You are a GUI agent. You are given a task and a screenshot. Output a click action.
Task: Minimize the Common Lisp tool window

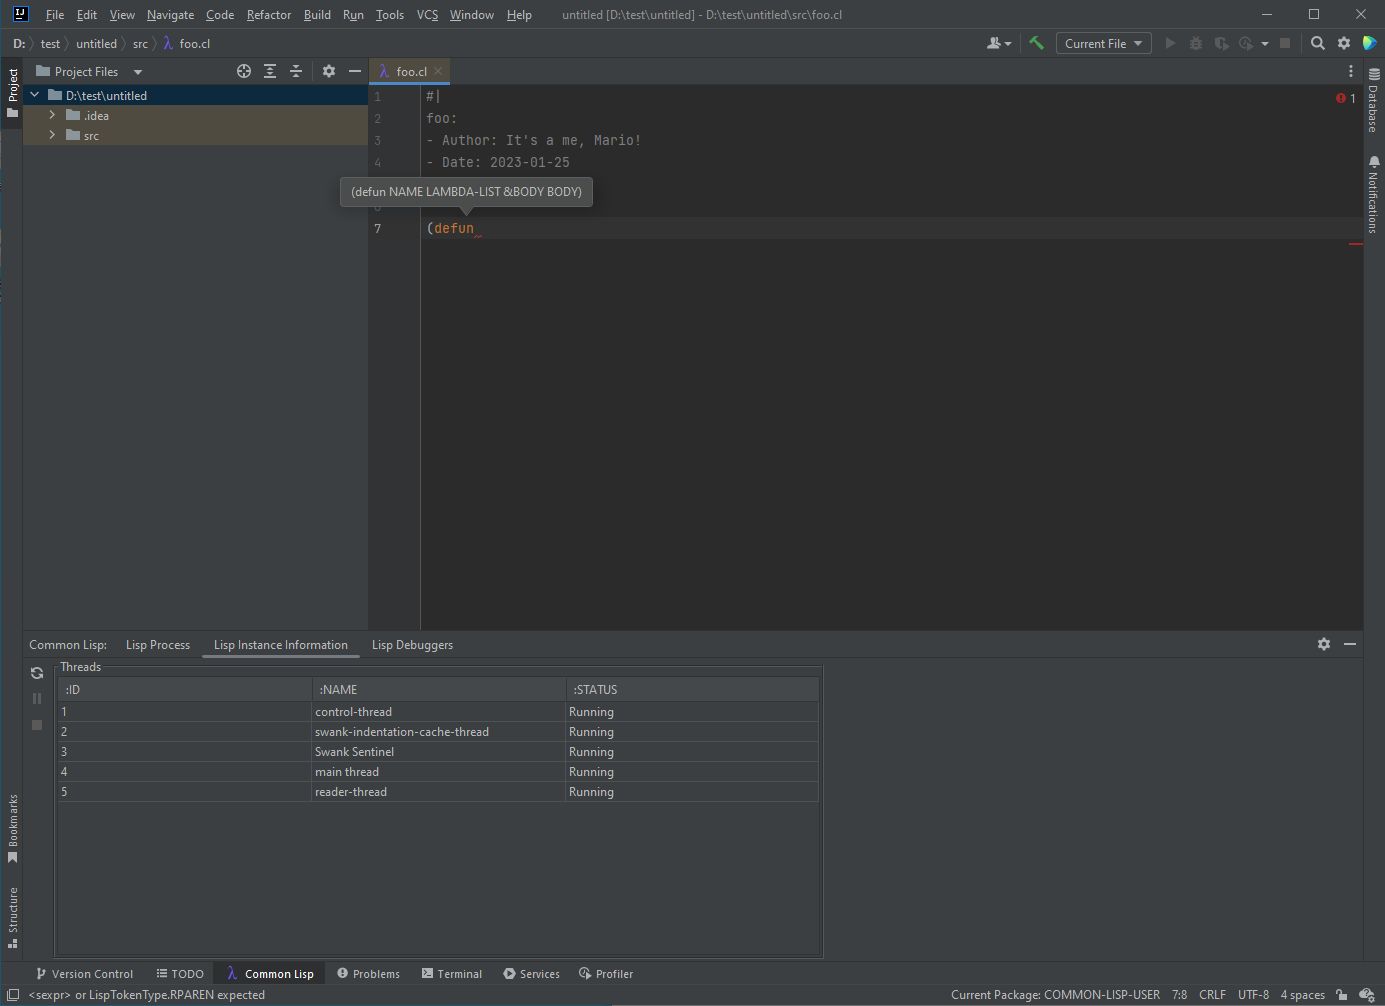tap(1350, 644)
